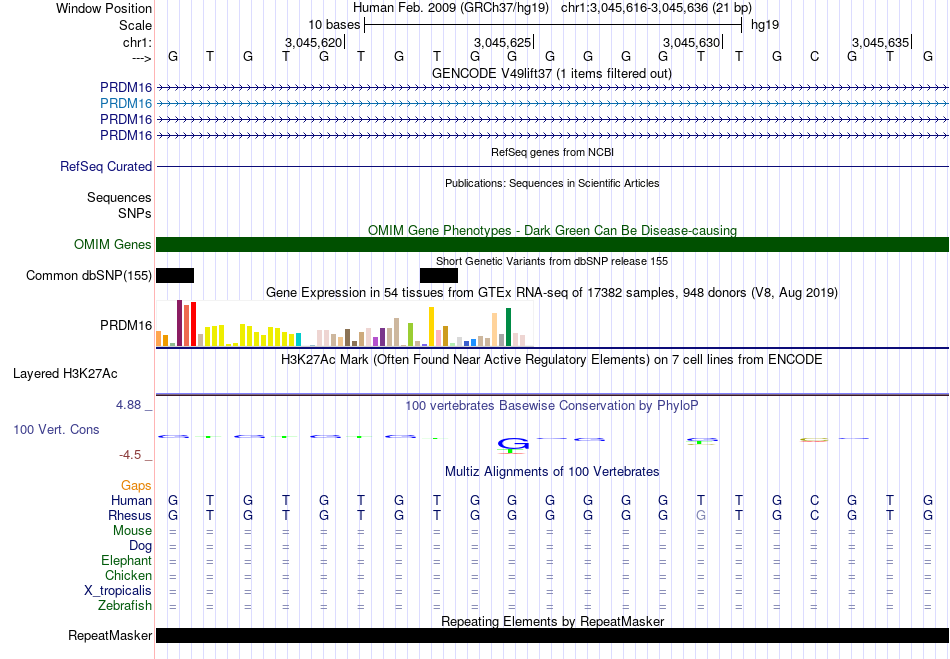950x659 pixels.
Task: Click the -4.5 PhyloP minimum value
Action: pos(130,455)
